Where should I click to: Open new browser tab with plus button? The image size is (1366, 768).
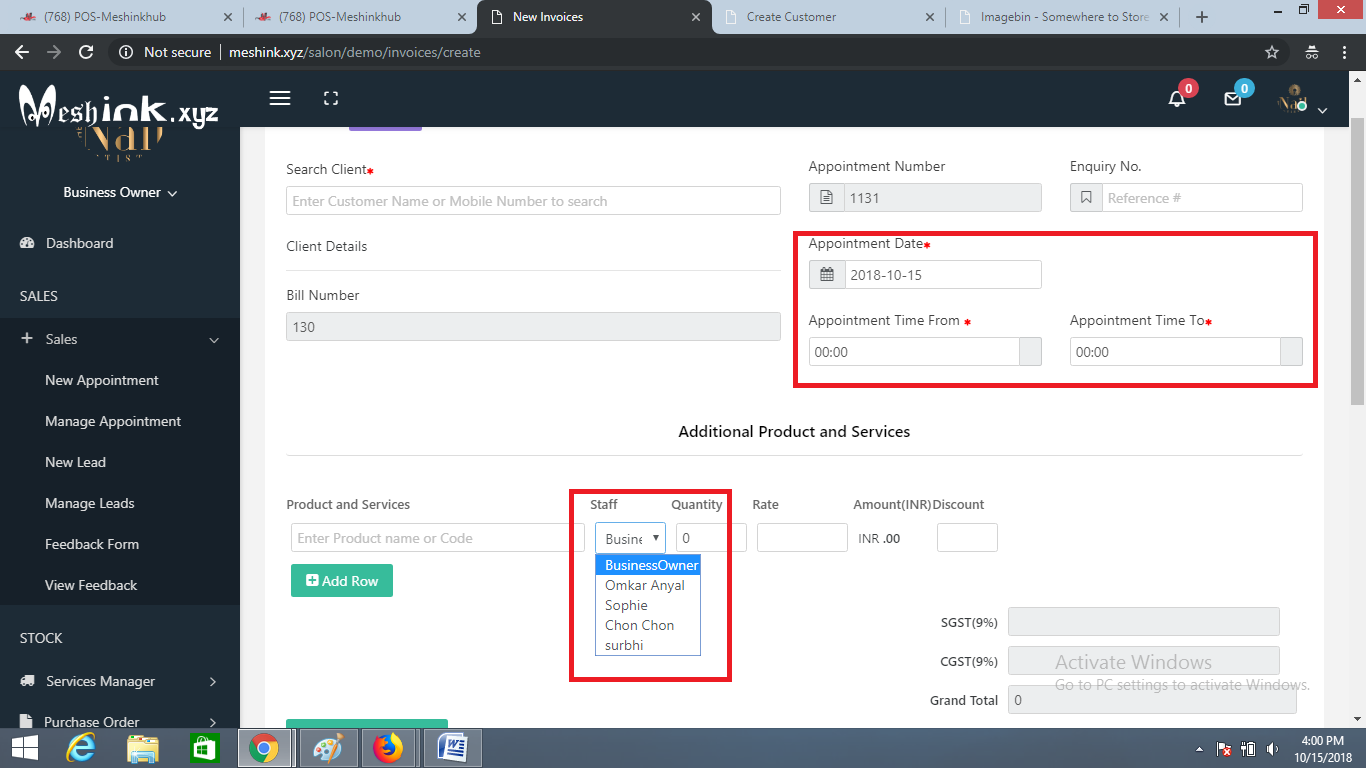tap(1202, 17)
